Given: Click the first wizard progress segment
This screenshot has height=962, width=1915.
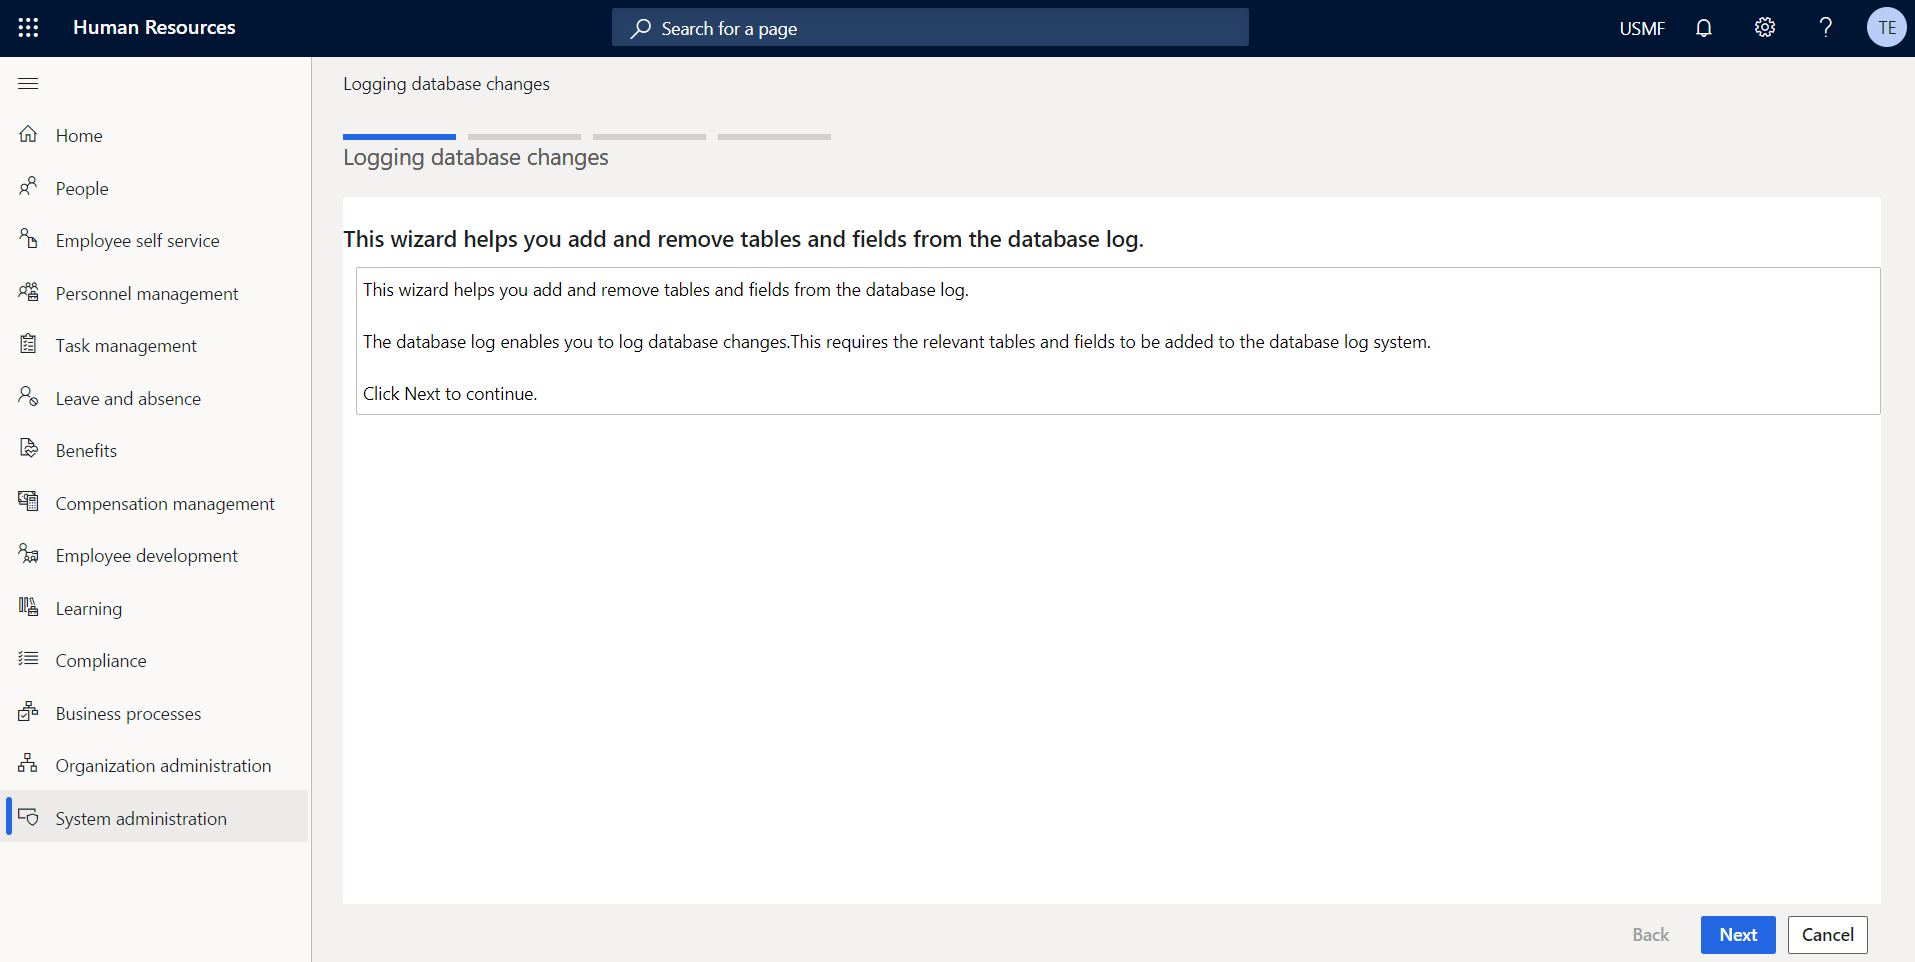Looking at the screenshot, I should click(399, 136).
